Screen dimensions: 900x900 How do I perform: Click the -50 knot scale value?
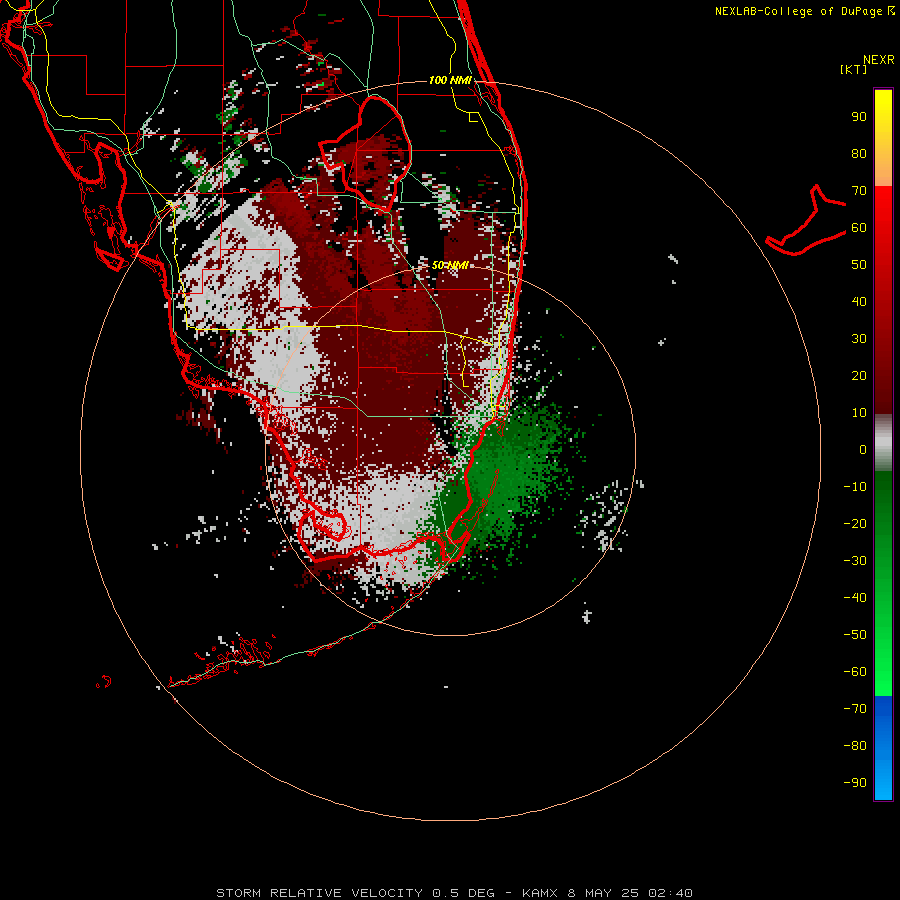pos(855,634)
